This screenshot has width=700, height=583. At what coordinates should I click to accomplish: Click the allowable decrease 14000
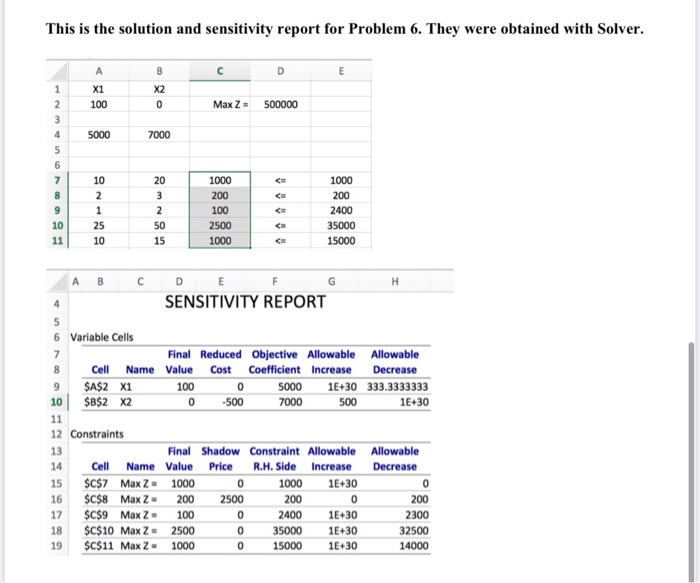pos(414,546)
